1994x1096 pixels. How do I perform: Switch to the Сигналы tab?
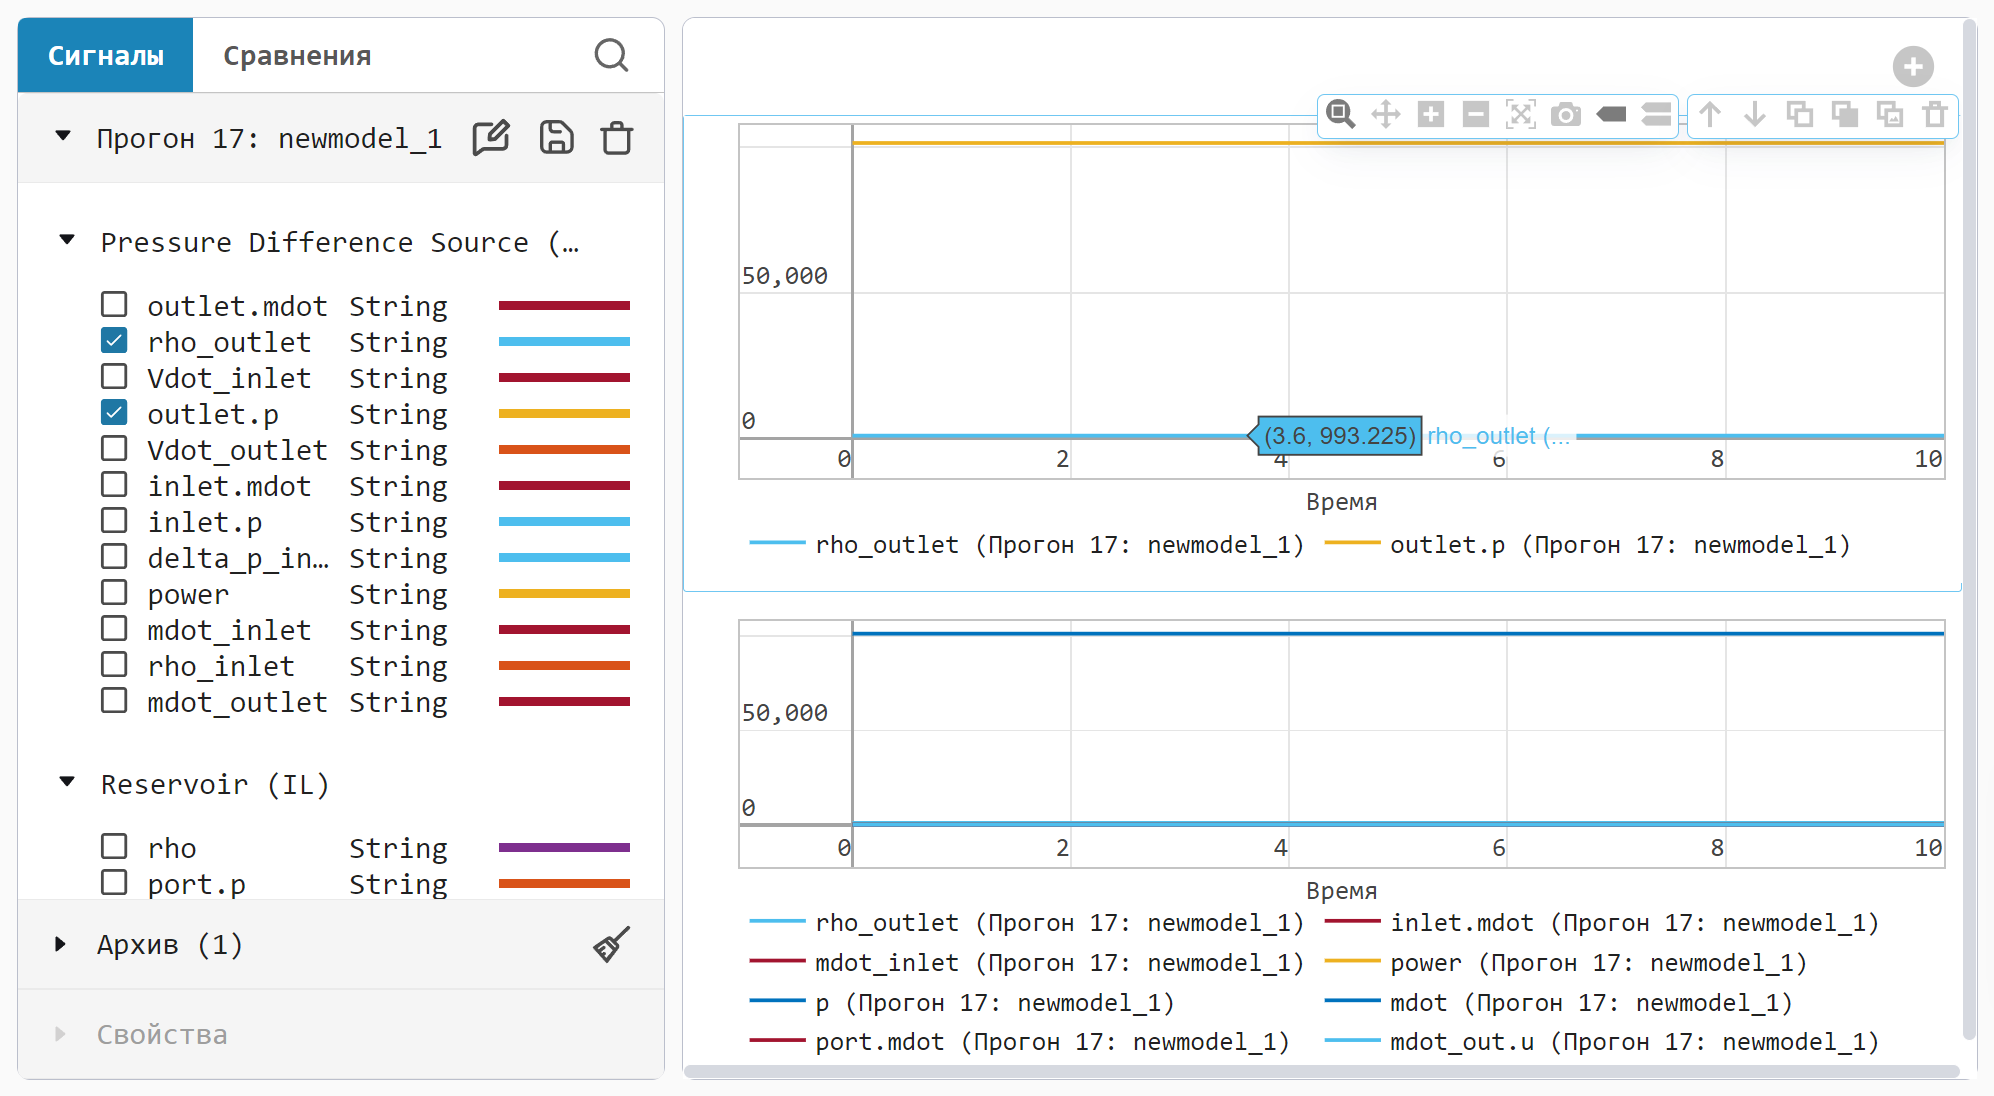(106, 55)
